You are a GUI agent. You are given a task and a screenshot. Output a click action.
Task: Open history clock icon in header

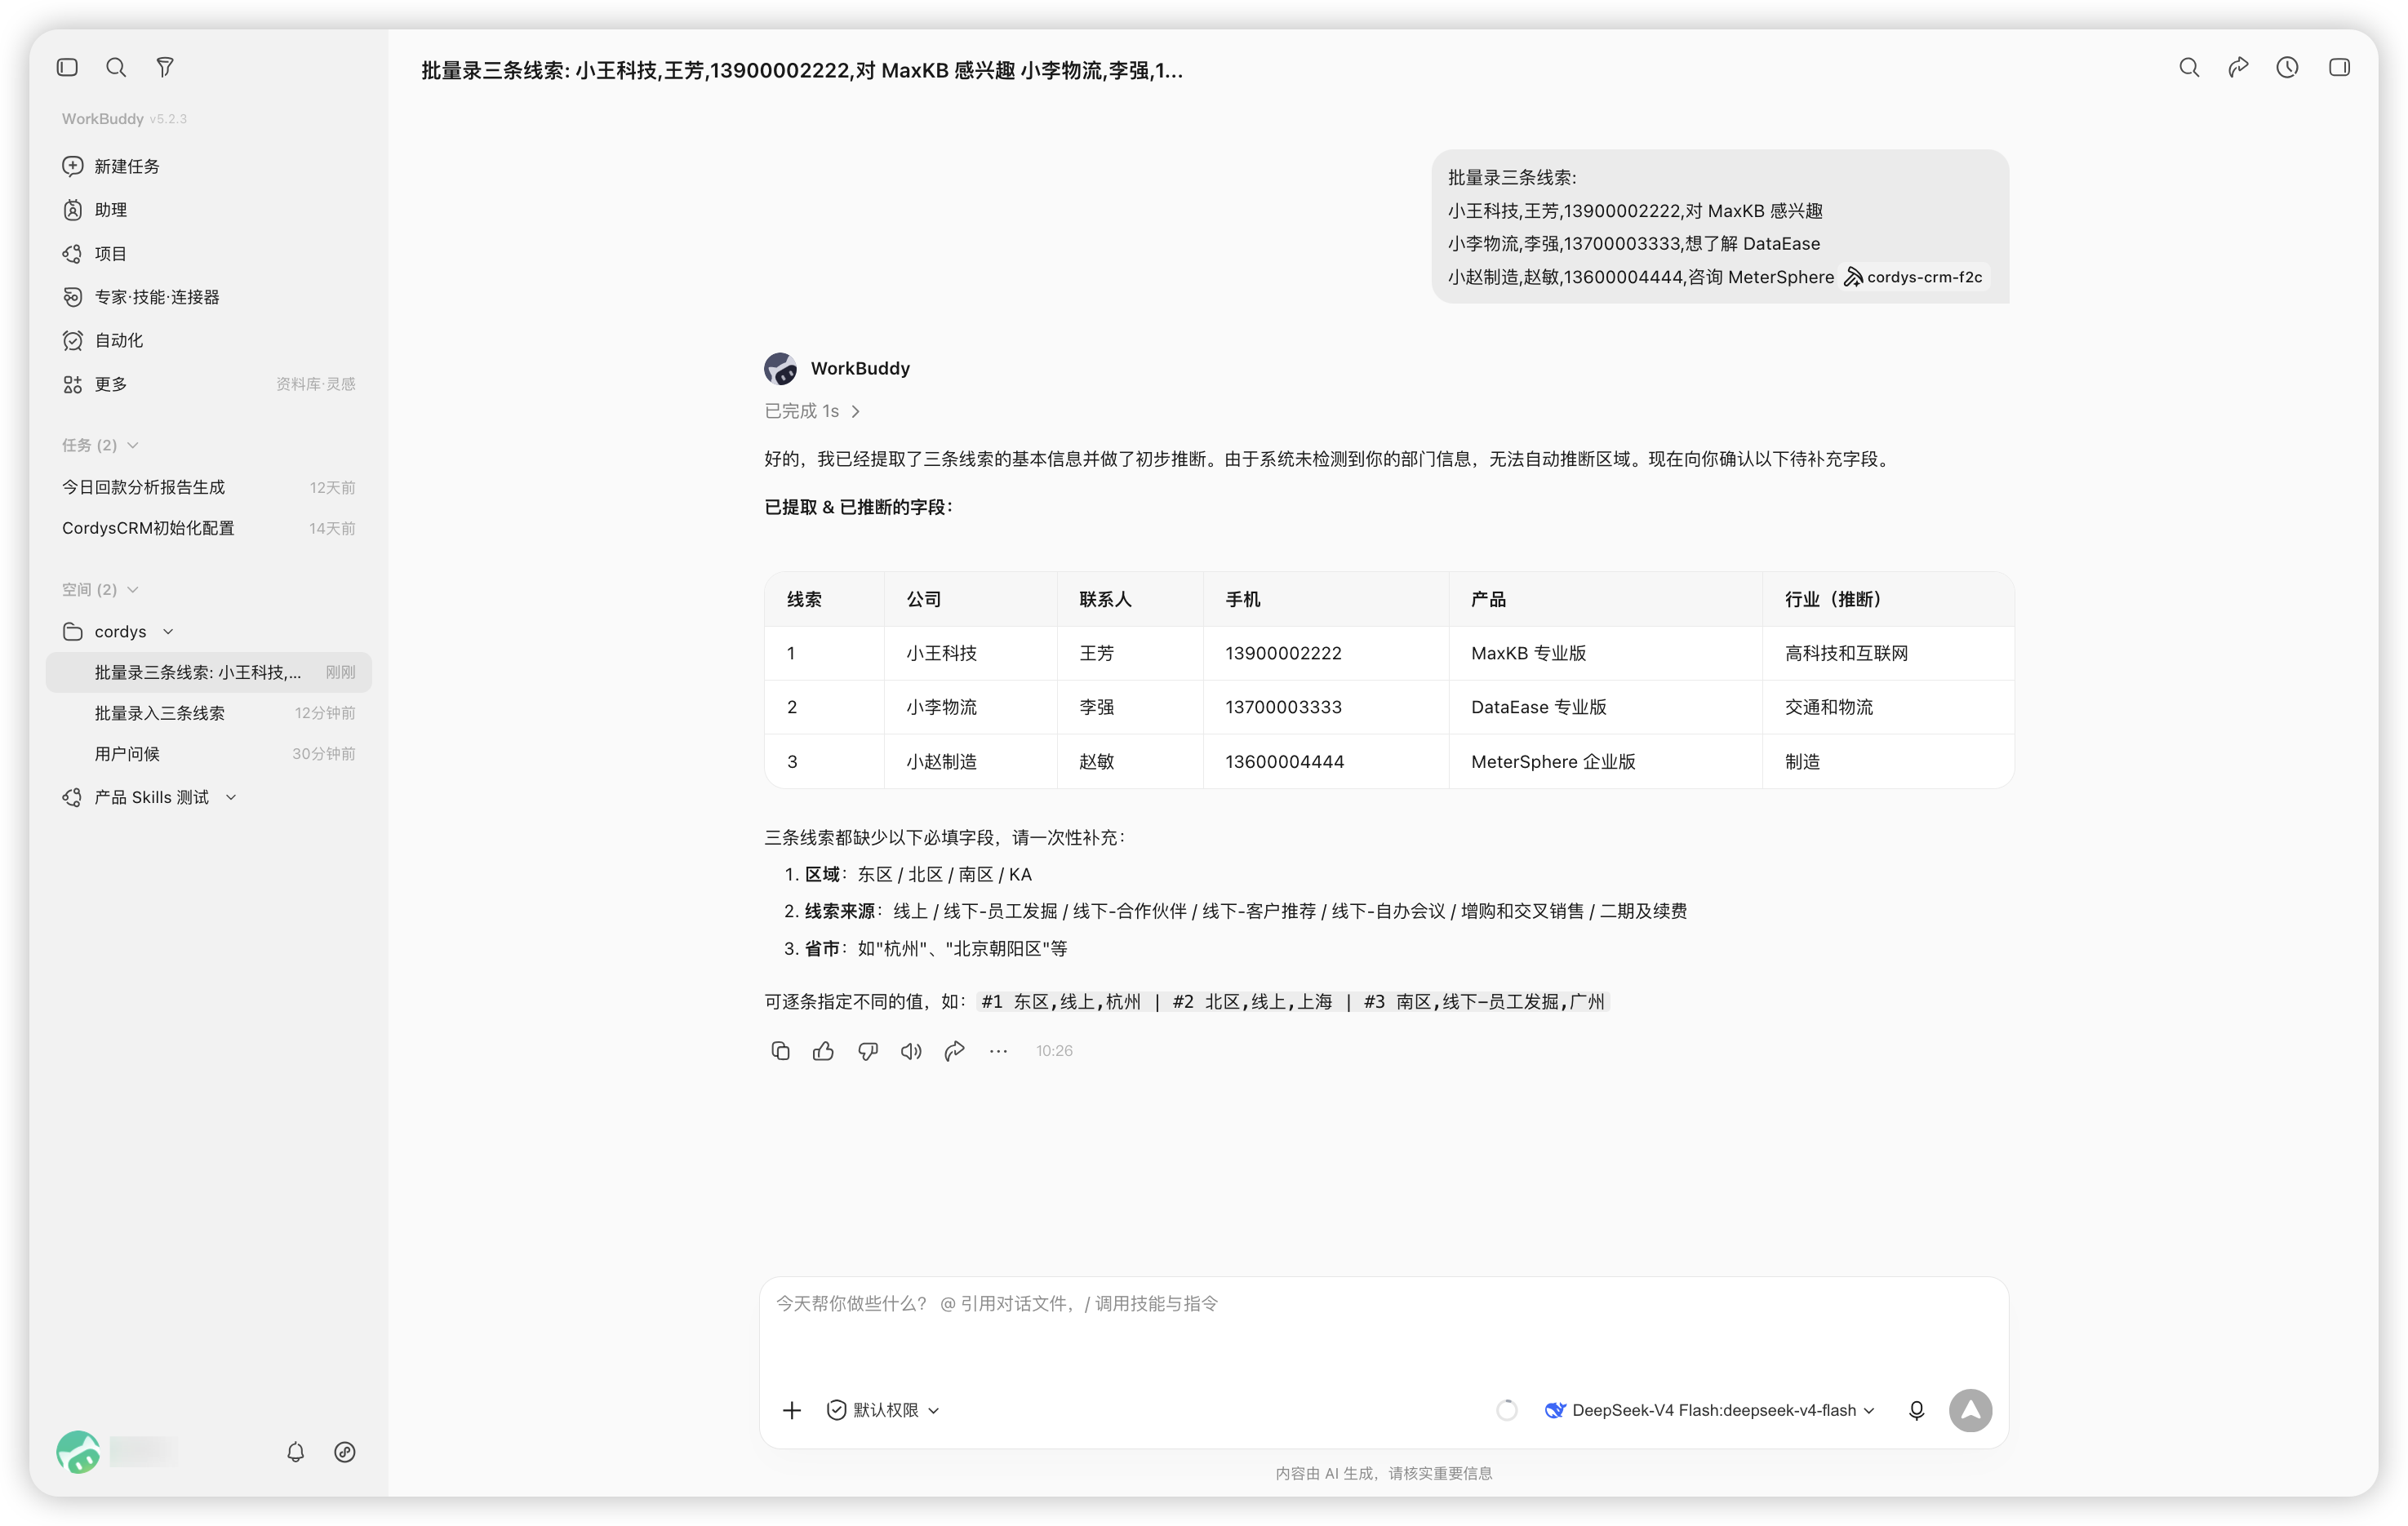pyautogui.click(x=2287, y=67)
